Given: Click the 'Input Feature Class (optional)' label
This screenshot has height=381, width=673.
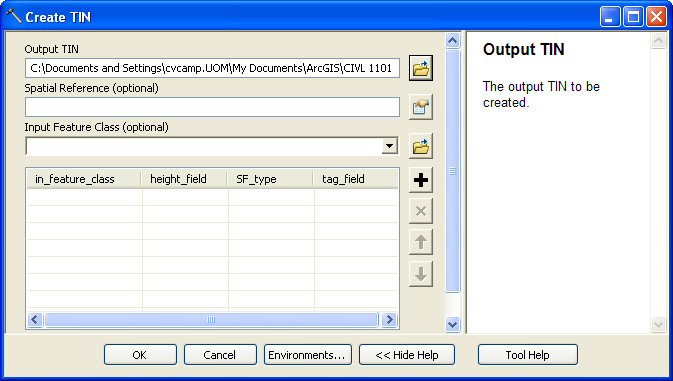Looking at the screenshot, I should pyautogui.click(x=97, y=127).
